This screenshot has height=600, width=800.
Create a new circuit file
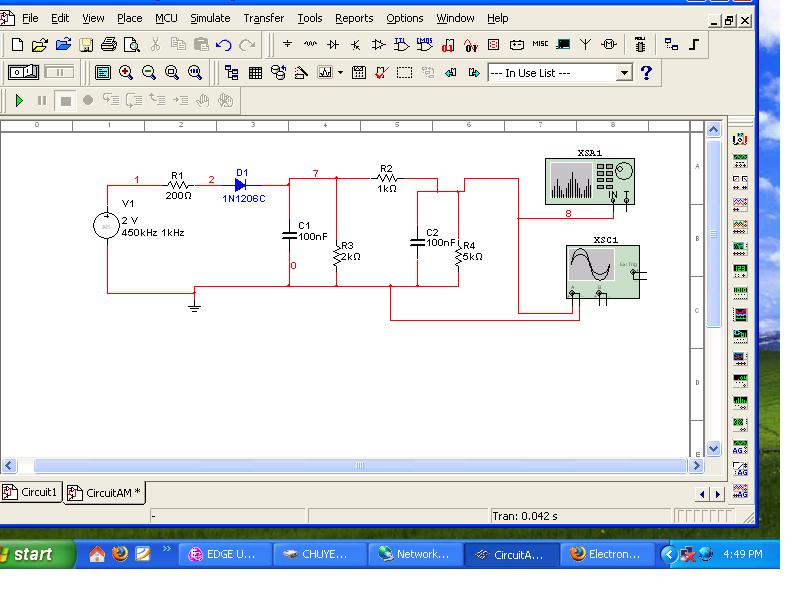pyautogui.click(x=17, y=45)
